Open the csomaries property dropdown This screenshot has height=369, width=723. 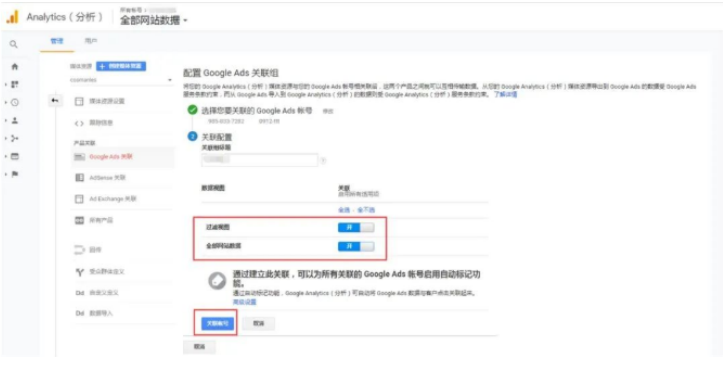pos(121,80)
